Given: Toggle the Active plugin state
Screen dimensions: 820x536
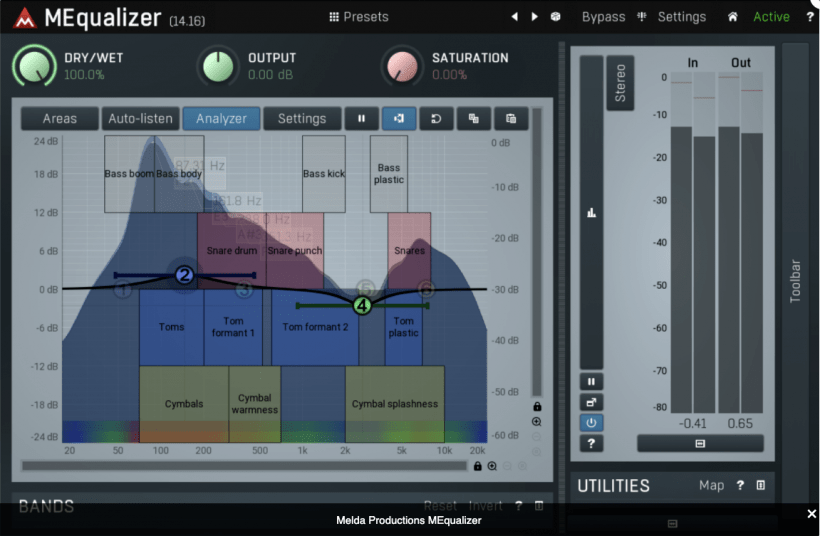Looking at the screenshot, I should (771, 17).
